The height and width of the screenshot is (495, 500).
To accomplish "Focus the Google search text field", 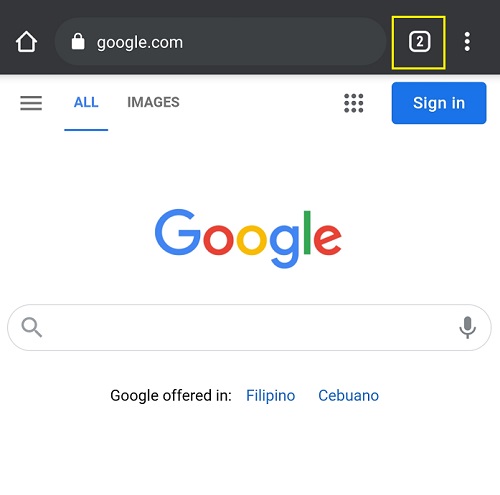I will pyautogui.click(x=249, y=327).
